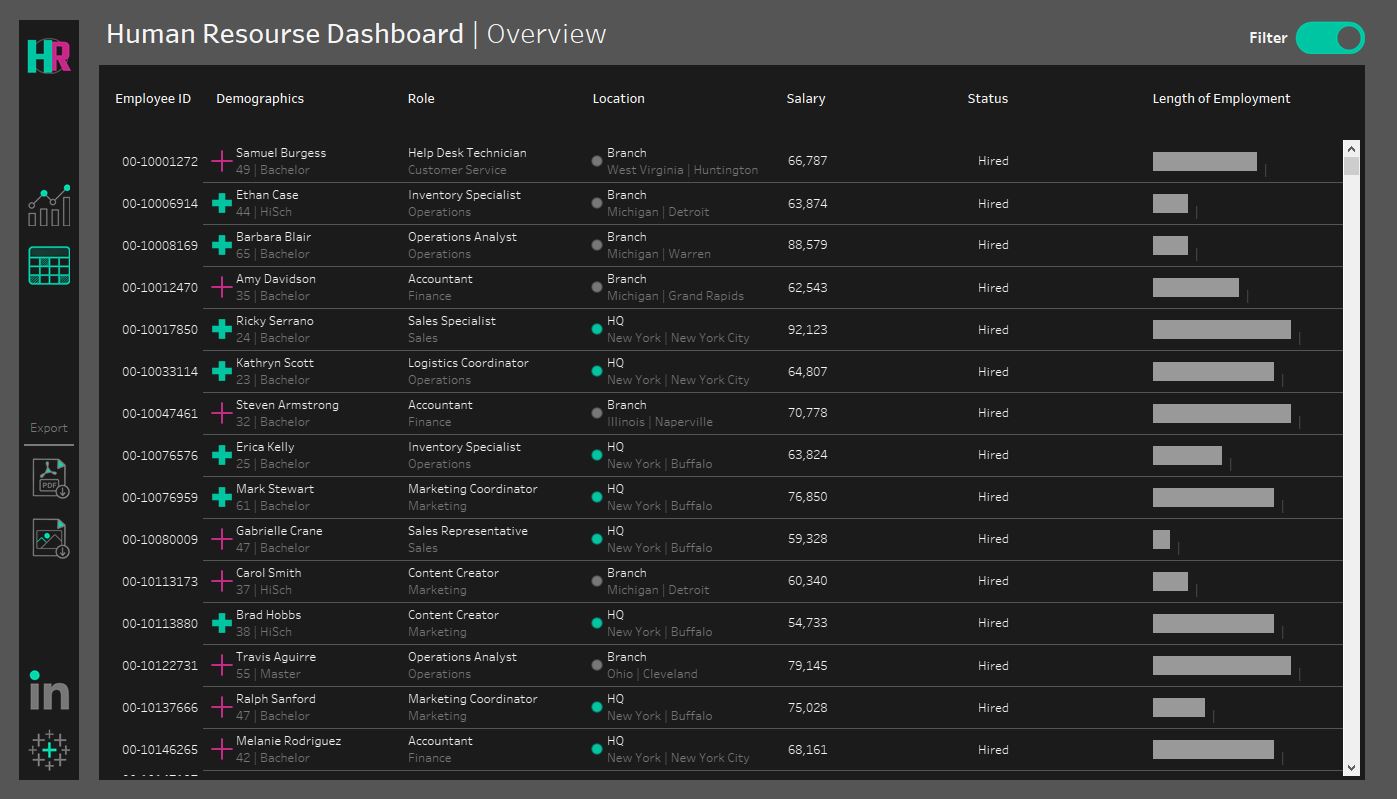Click Ethan Case's green plus icon

pyautogui.click(x=222, y=203)
